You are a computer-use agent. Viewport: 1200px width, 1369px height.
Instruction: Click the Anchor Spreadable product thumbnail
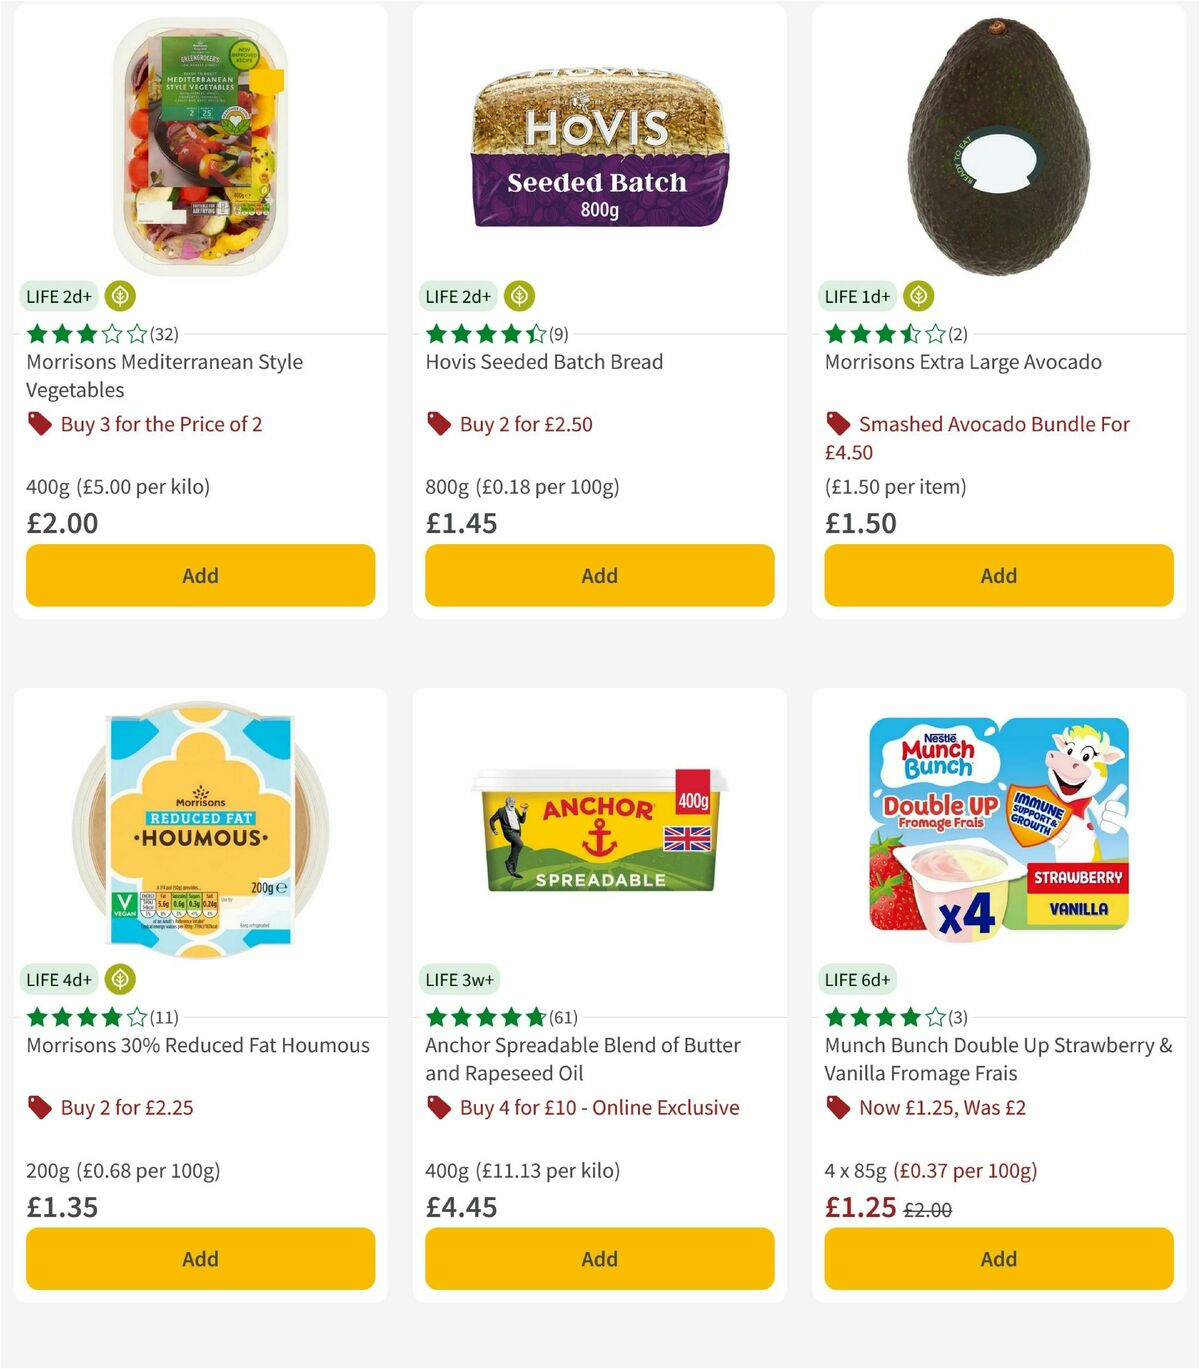598,830
